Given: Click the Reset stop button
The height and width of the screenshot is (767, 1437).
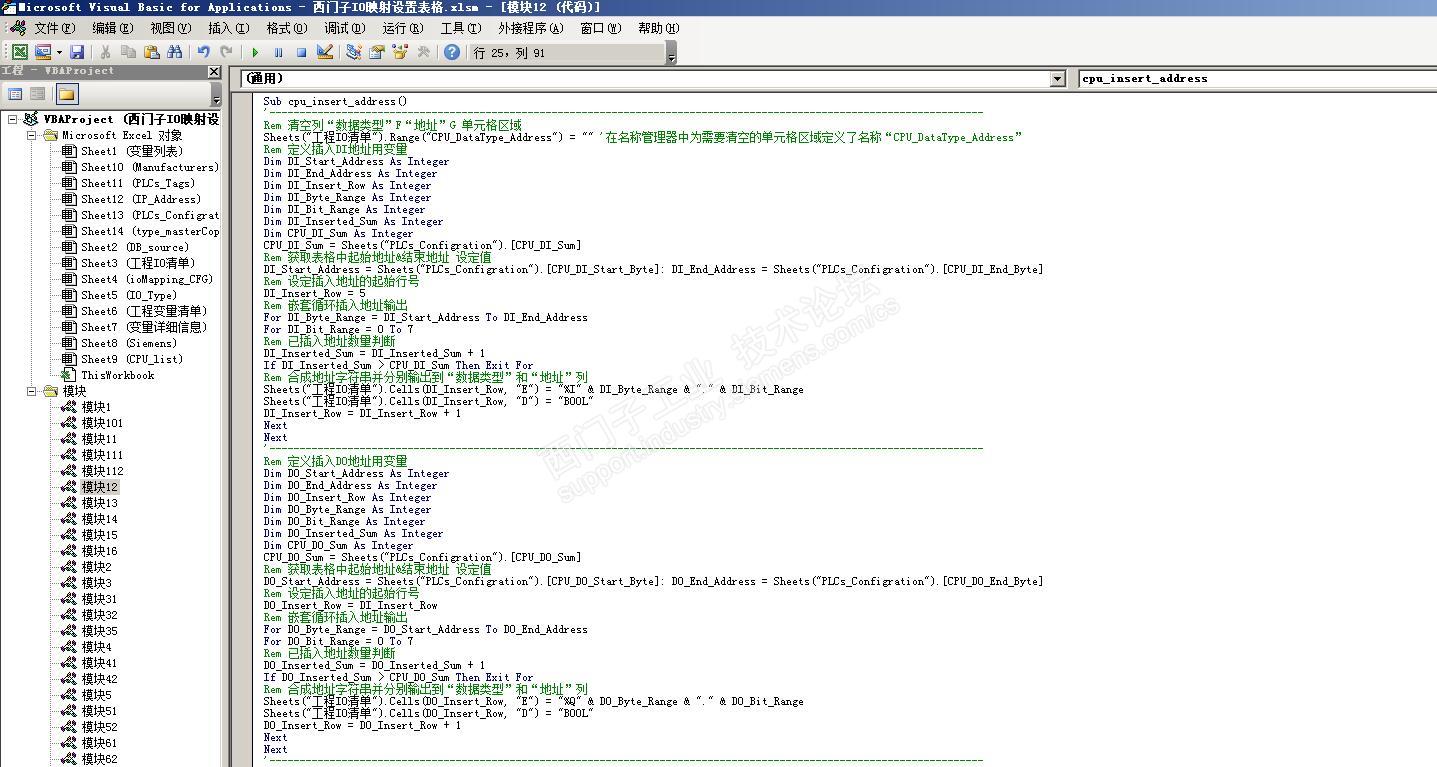Looking at the screenshot, I should [301, 52].
